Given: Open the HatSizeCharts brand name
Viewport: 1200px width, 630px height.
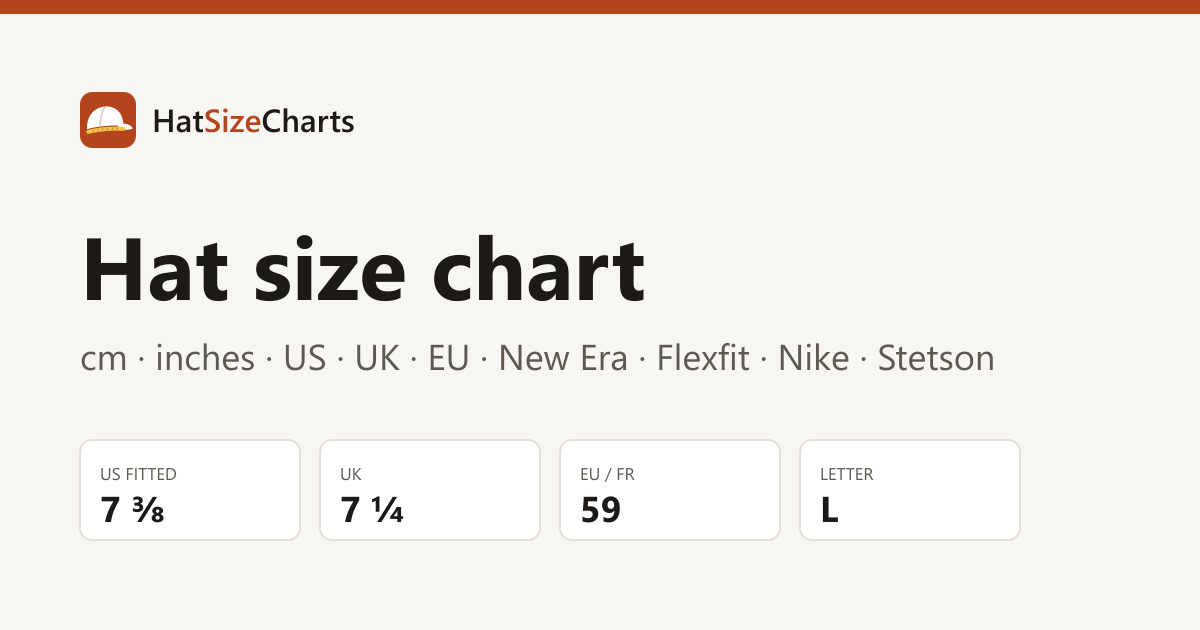Looking at the screenshot, I should coord(253,121).
